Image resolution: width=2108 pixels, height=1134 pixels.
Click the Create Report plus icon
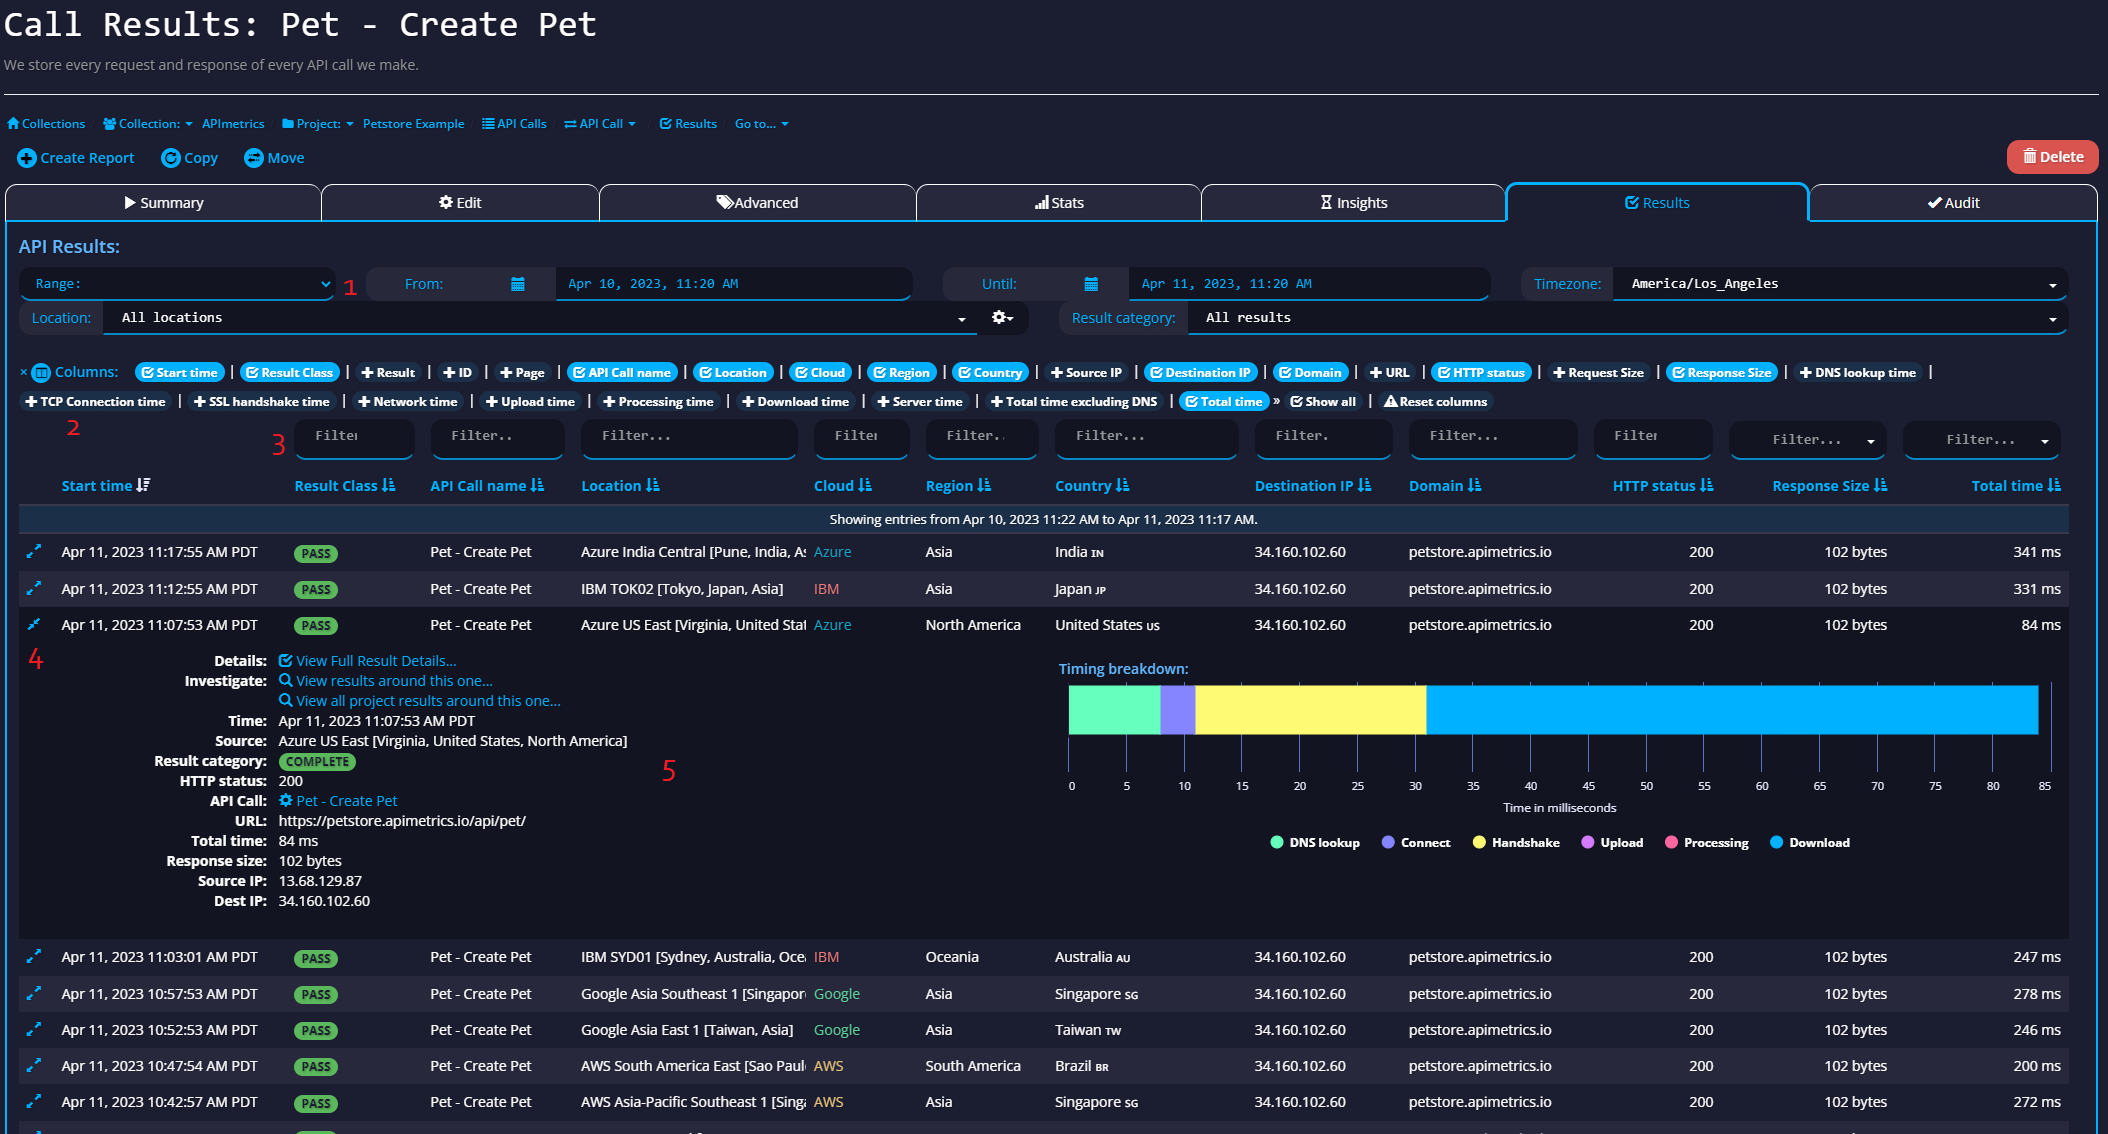(x=27, y=158)
